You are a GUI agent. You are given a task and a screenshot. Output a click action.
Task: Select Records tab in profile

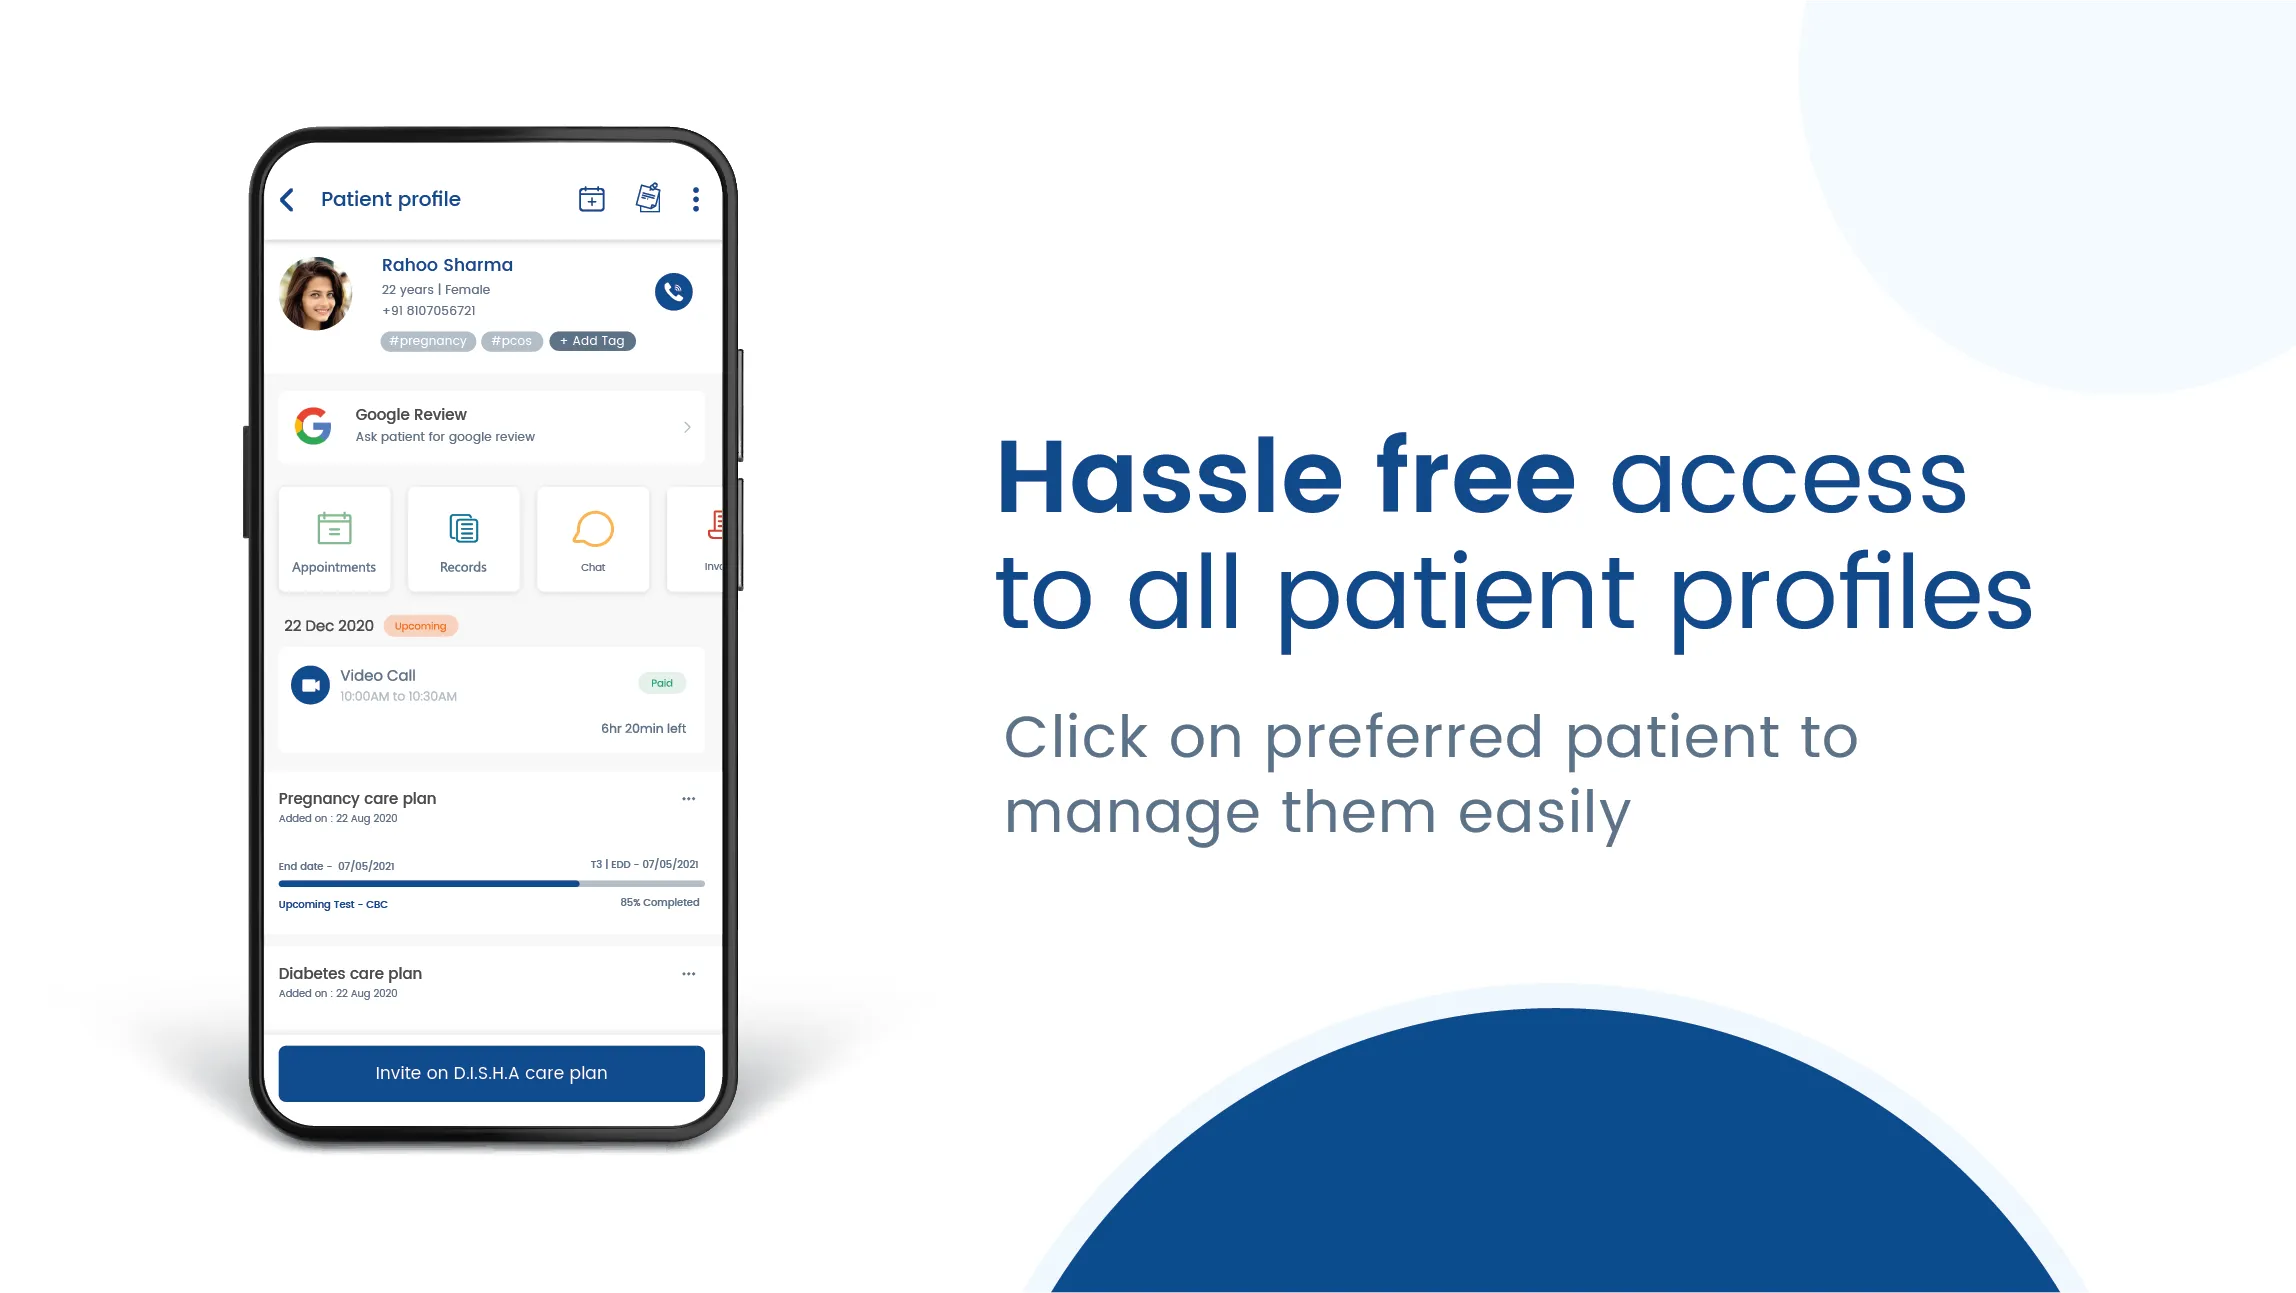464,538
